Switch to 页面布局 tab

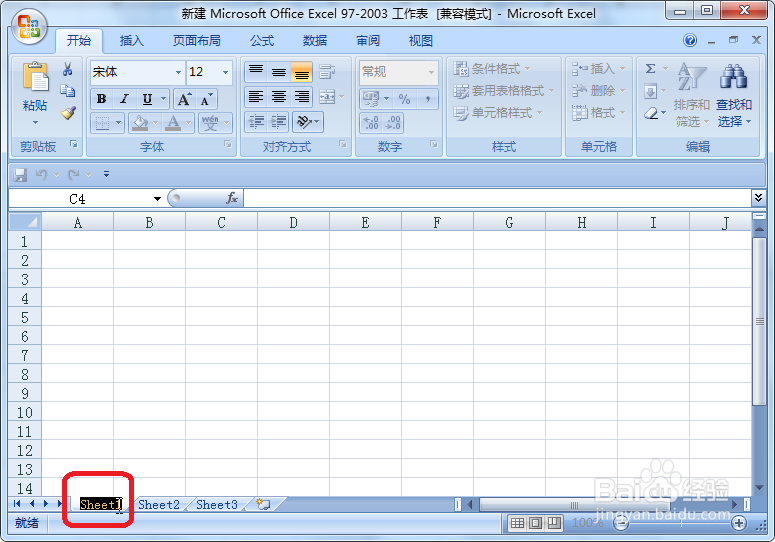point(197,41)
